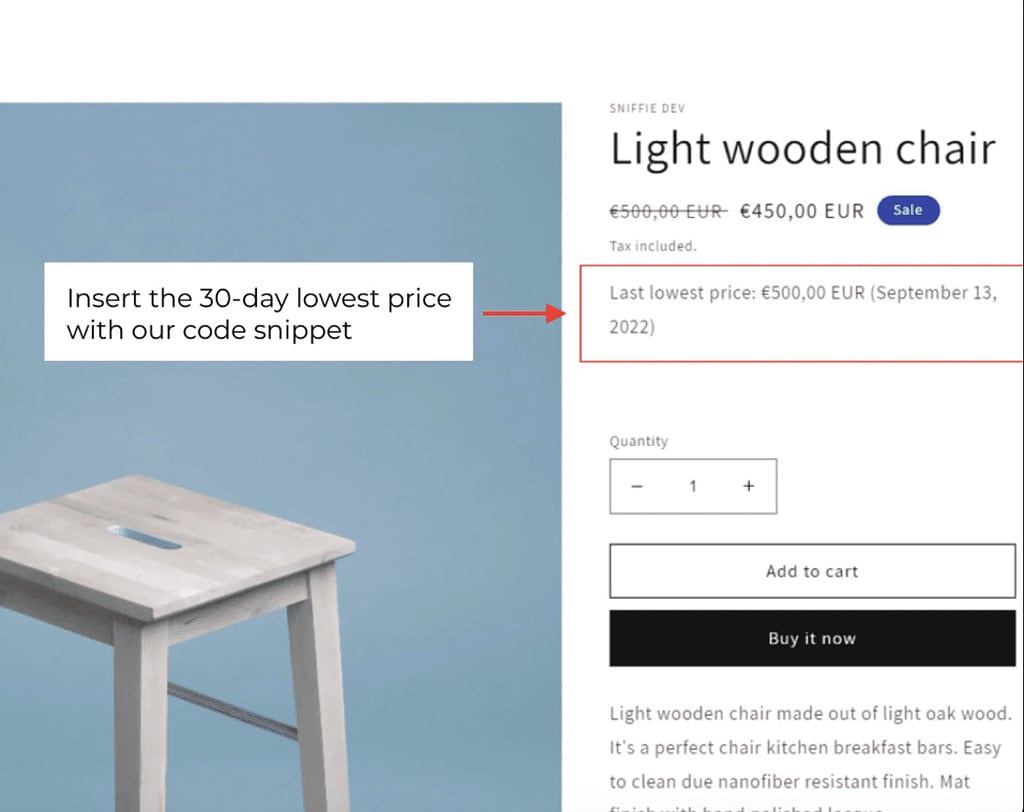Decrease quantity with the minus icon
Image resolution: width=1024 pixels, height=812 pixels.
637,486
